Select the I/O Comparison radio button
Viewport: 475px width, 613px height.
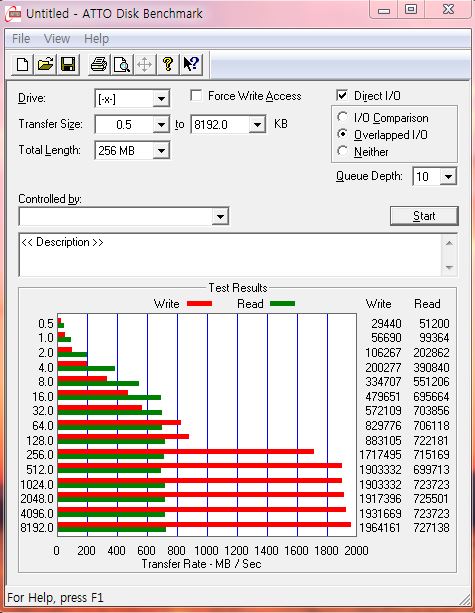coord(342,117)
